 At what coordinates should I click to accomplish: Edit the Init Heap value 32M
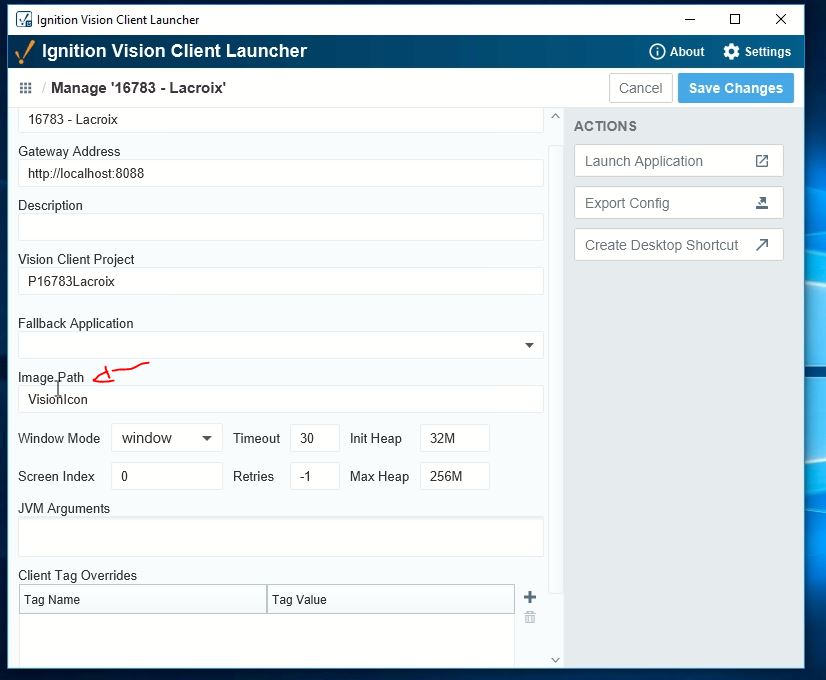click(455, 438)
